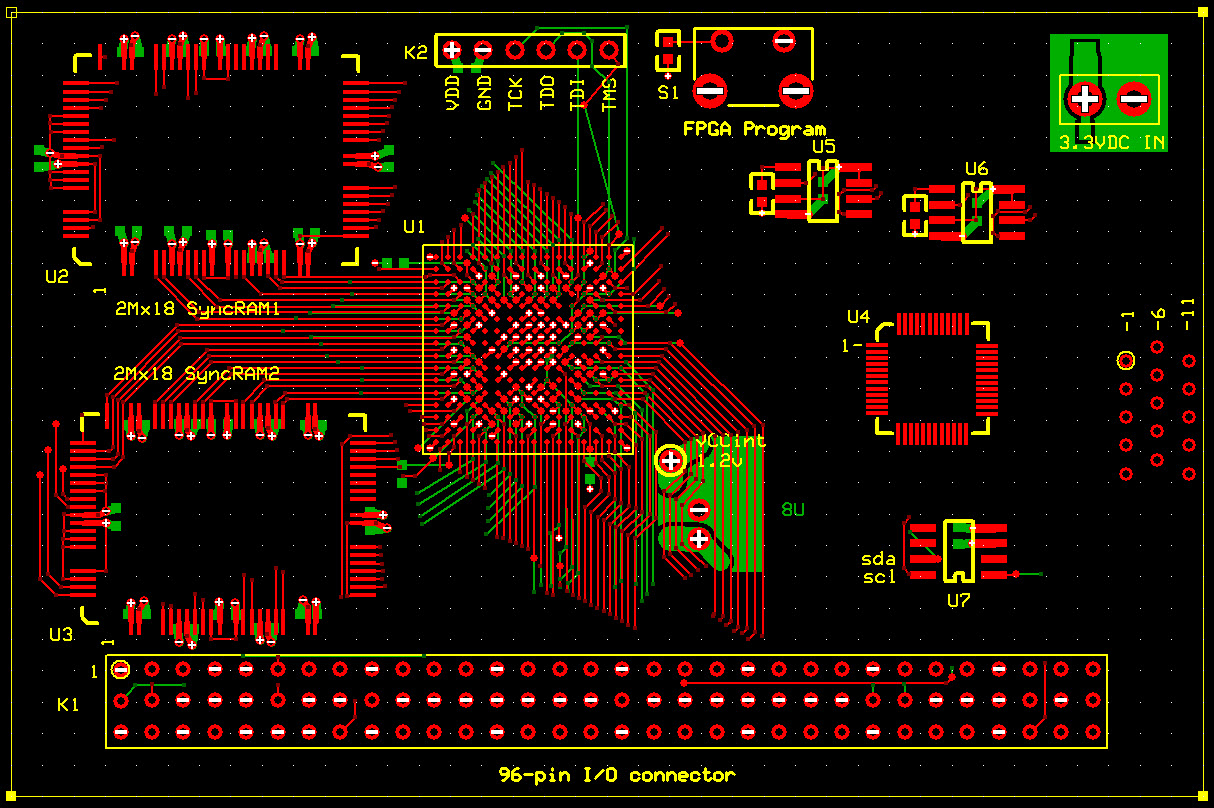Click the S1 switch footprint

click(667, 53)
